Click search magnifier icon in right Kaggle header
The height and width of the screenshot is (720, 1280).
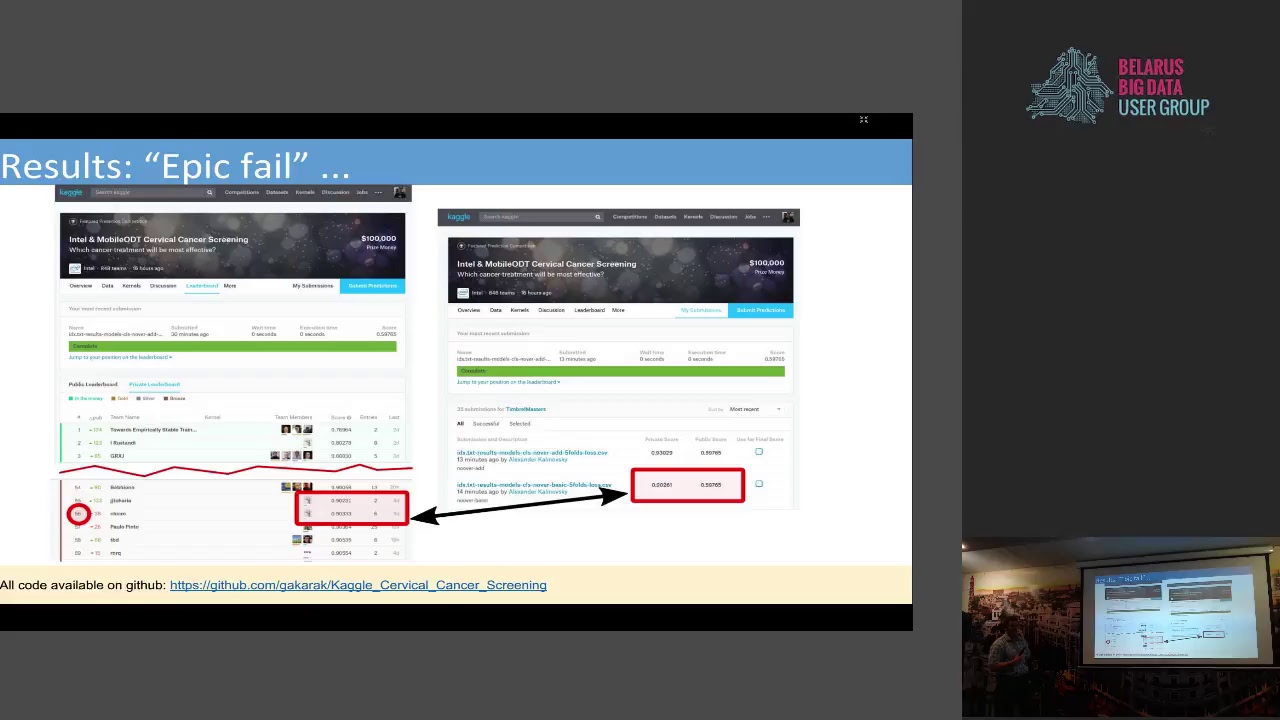597,217
